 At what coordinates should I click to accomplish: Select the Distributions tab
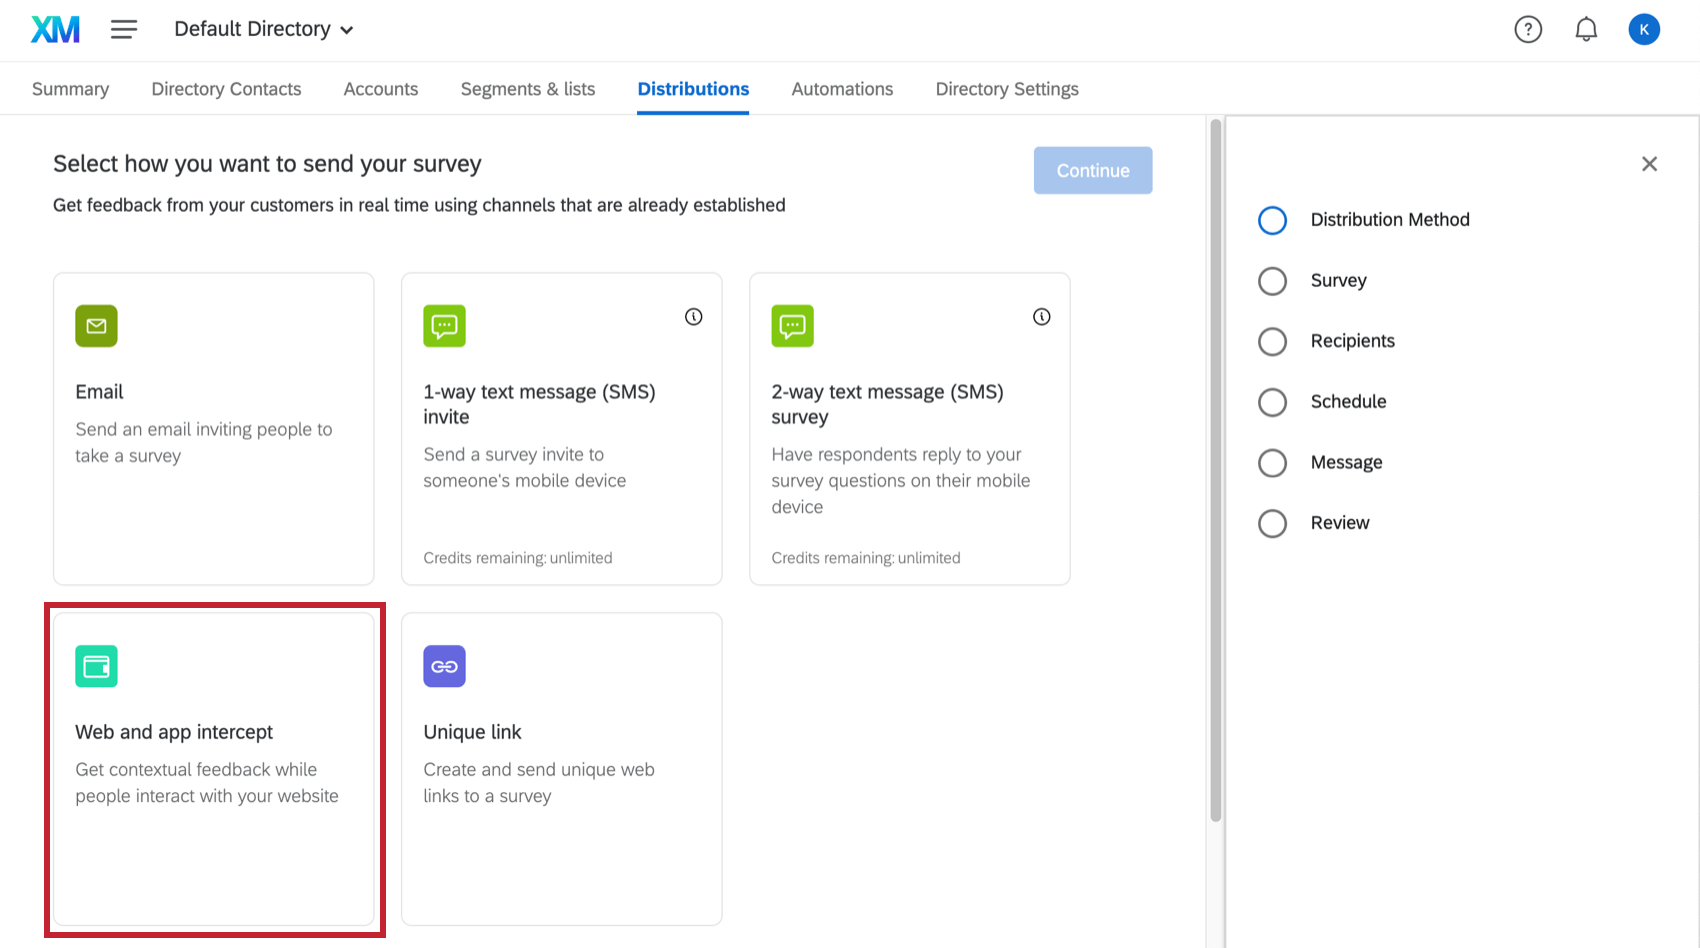pos(693,89)
